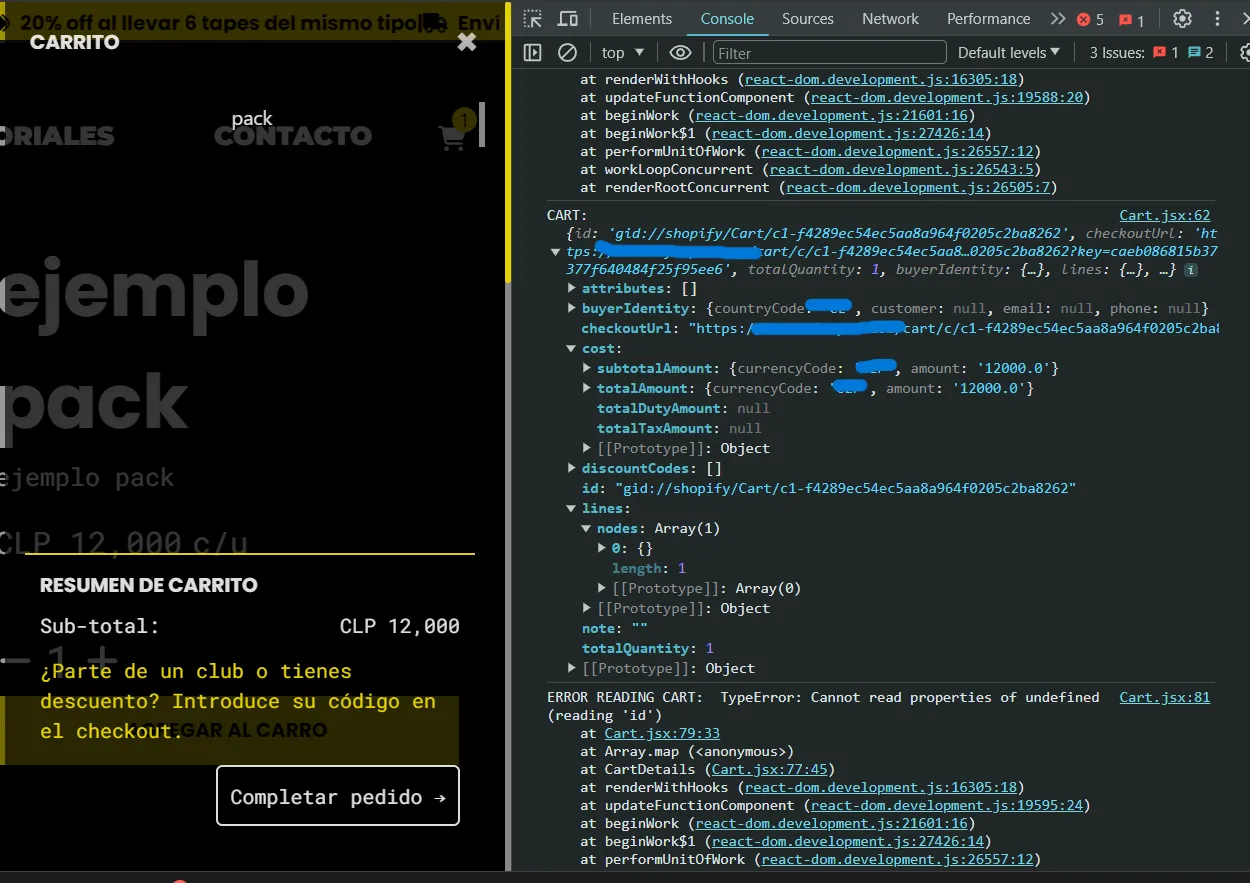Open the Cart.jsx:62 source link
The height and width of the screenshot is (883, 1250).
(x=1165, y=215)
